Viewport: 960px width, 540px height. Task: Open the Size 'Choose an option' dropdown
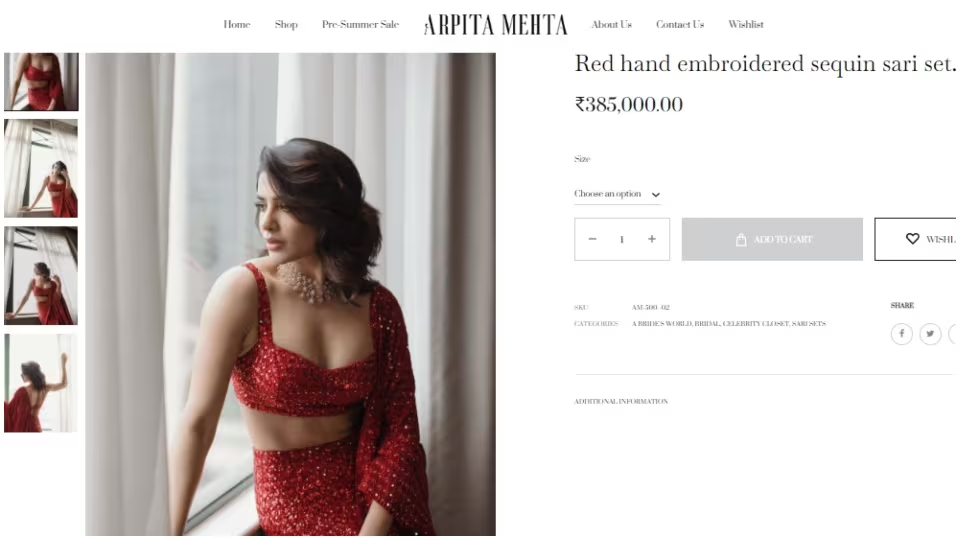click(x=617, y=194)
